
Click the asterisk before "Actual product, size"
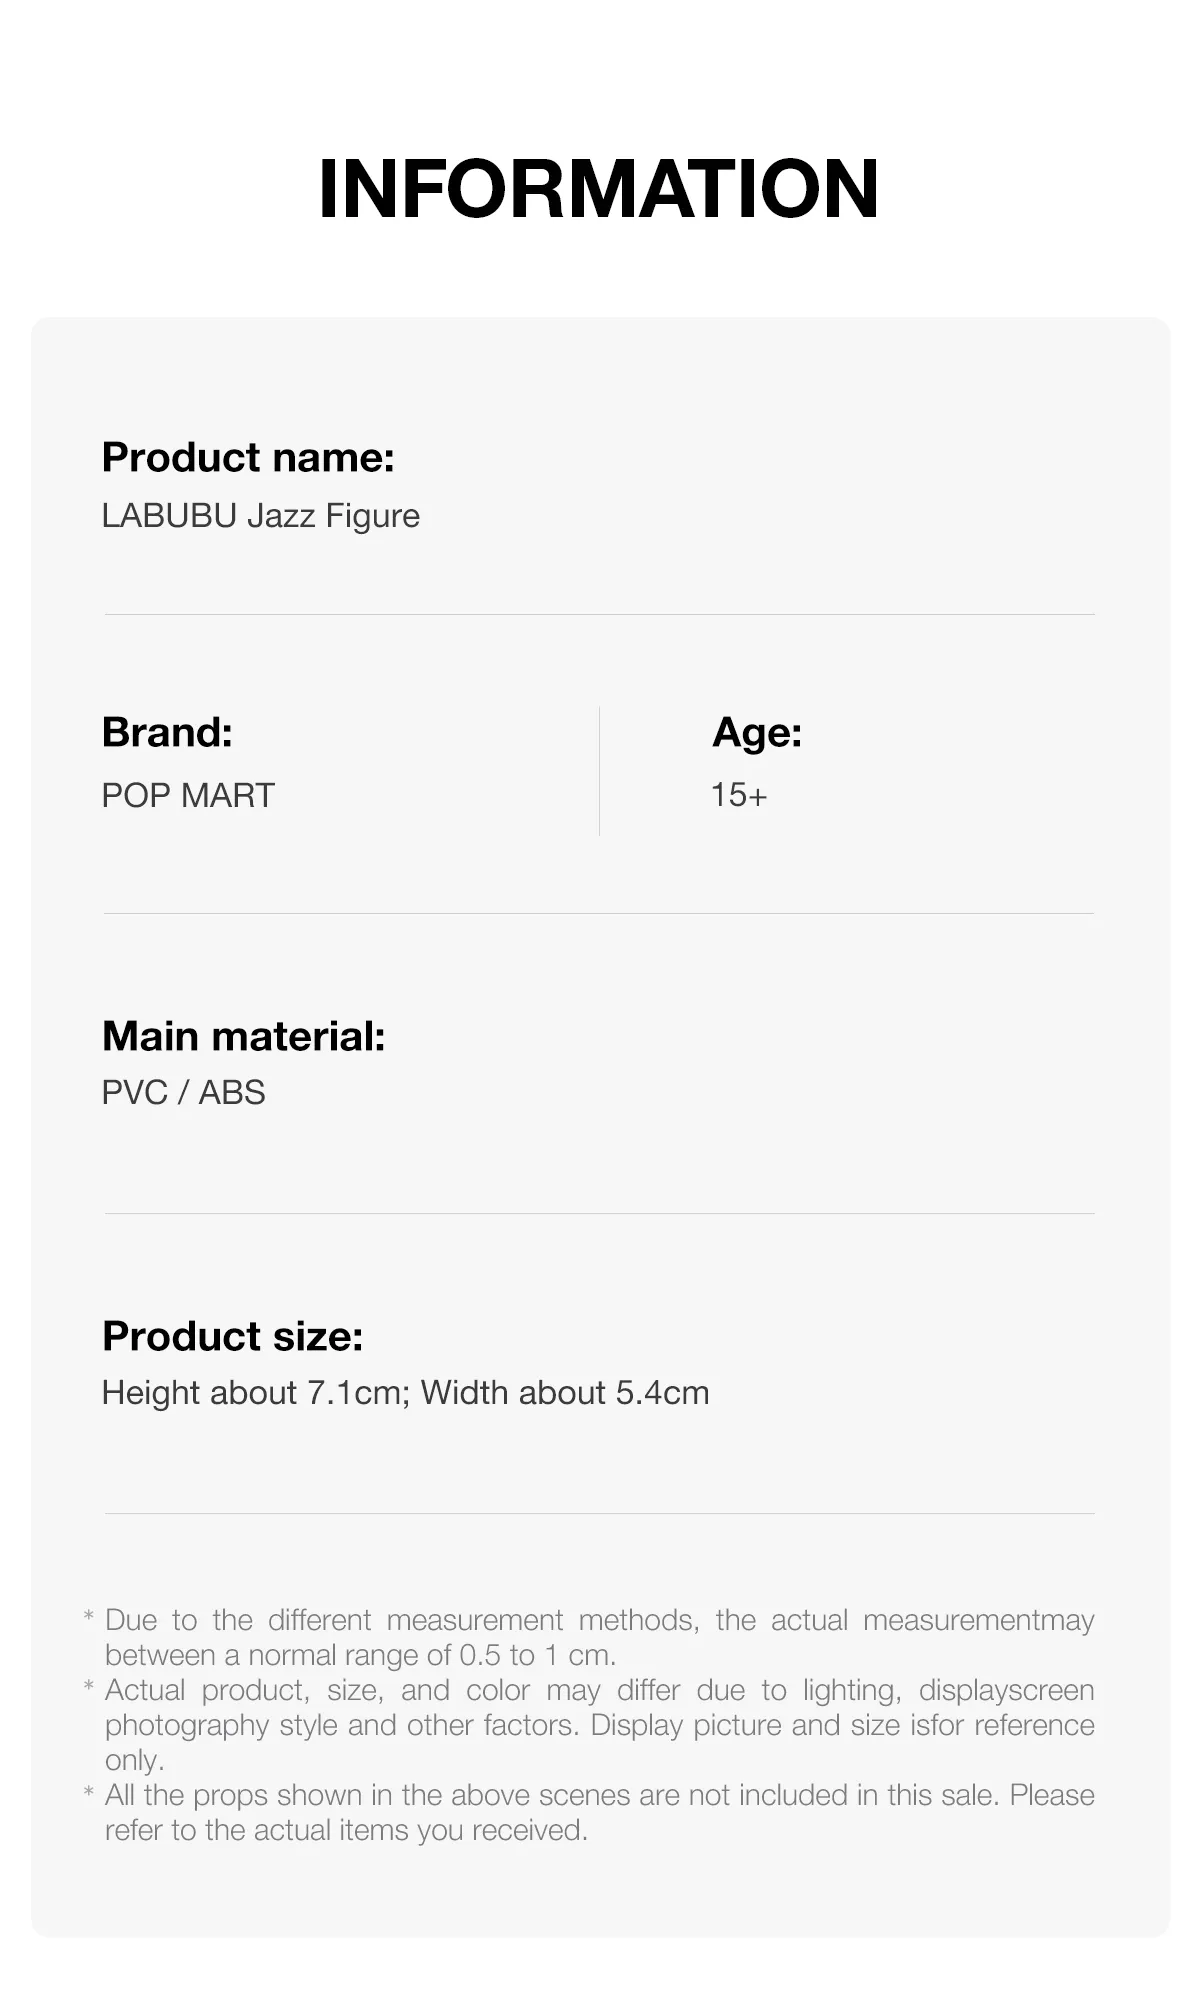(89, 1687)
